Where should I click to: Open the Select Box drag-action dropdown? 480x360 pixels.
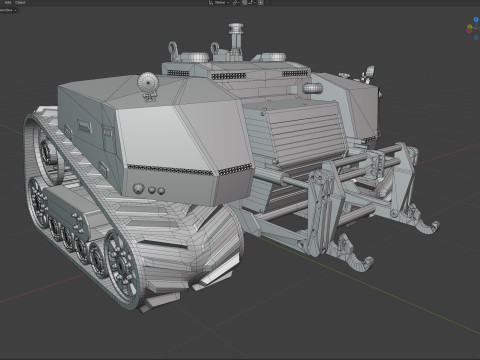tap(8, 10)
